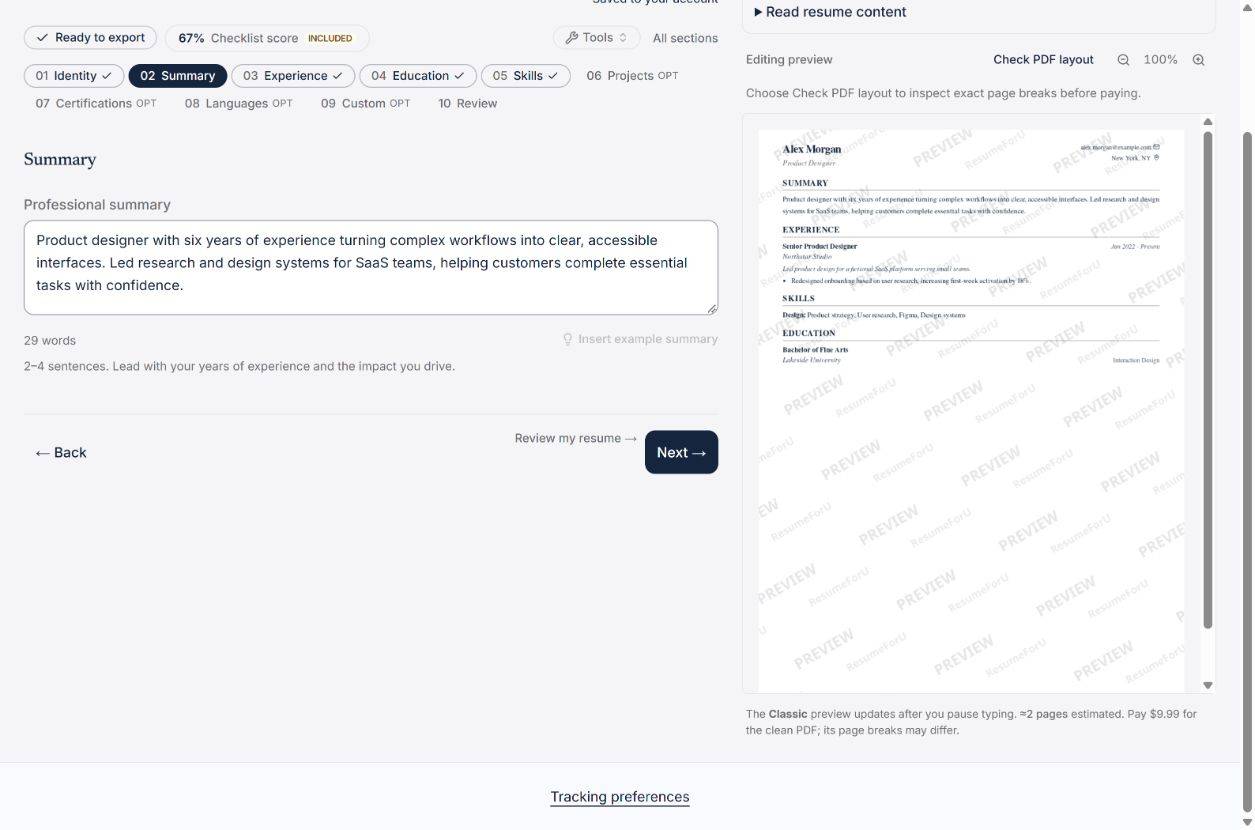This screenshot has width=1255, height=830.
Task: Zoom in the resume preview
Action: (1198, 60)
